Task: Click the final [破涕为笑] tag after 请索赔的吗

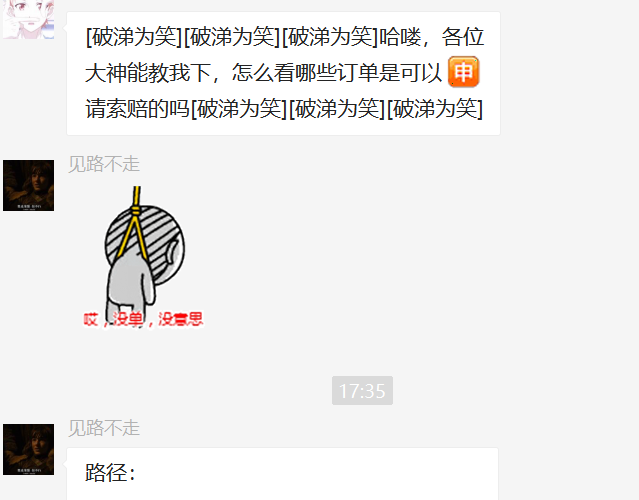Action: point(435,109)
